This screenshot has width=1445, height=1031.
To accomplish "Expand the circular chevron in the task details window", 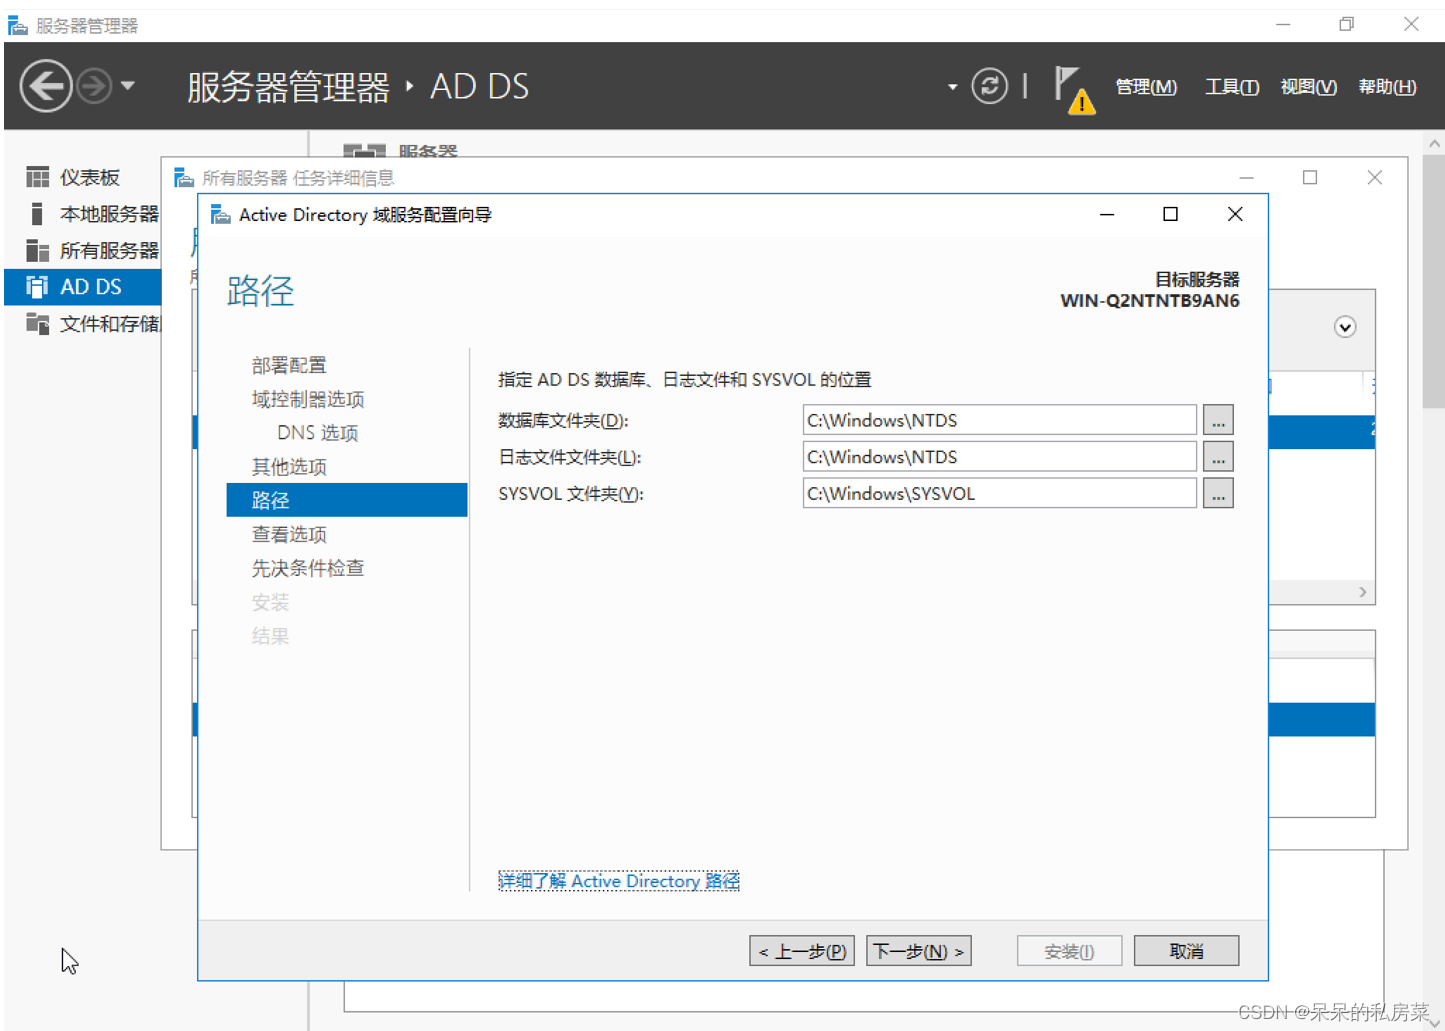I will tap(1345, 327).
